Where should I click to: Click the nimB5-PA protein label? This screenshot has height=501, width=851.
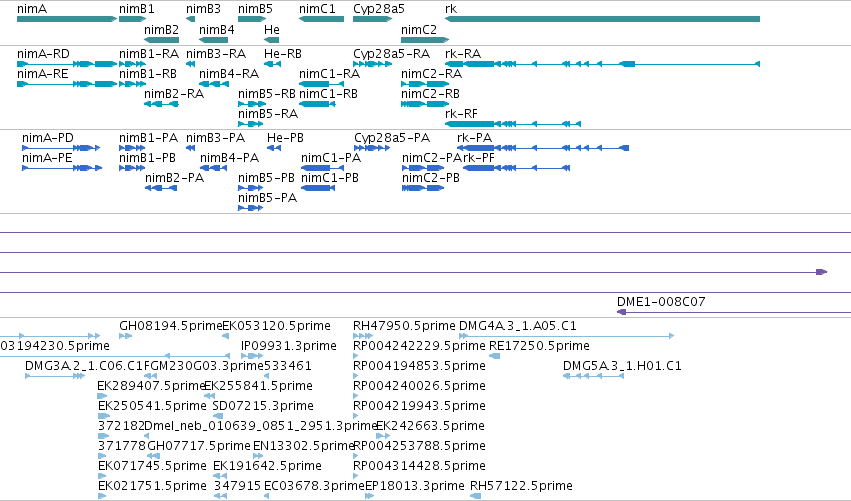click(x=268, y=198)
